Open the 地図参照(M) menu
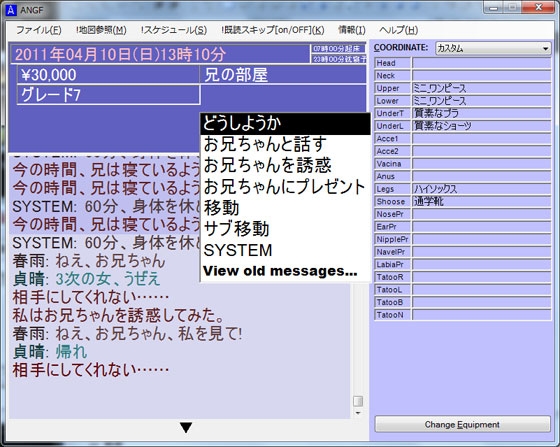 point(101,30)
